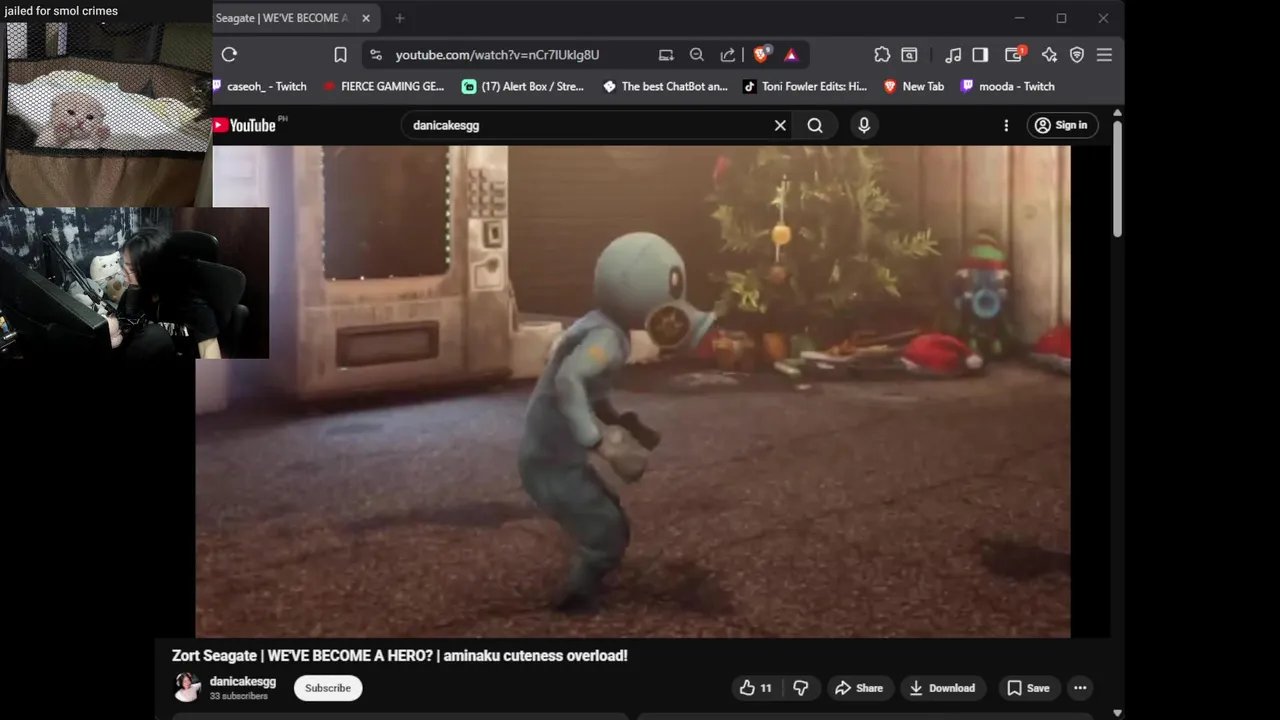1280x720 pixels.
Task: Open Leo AI sparkle icon
Action: tap(1049, 55)
